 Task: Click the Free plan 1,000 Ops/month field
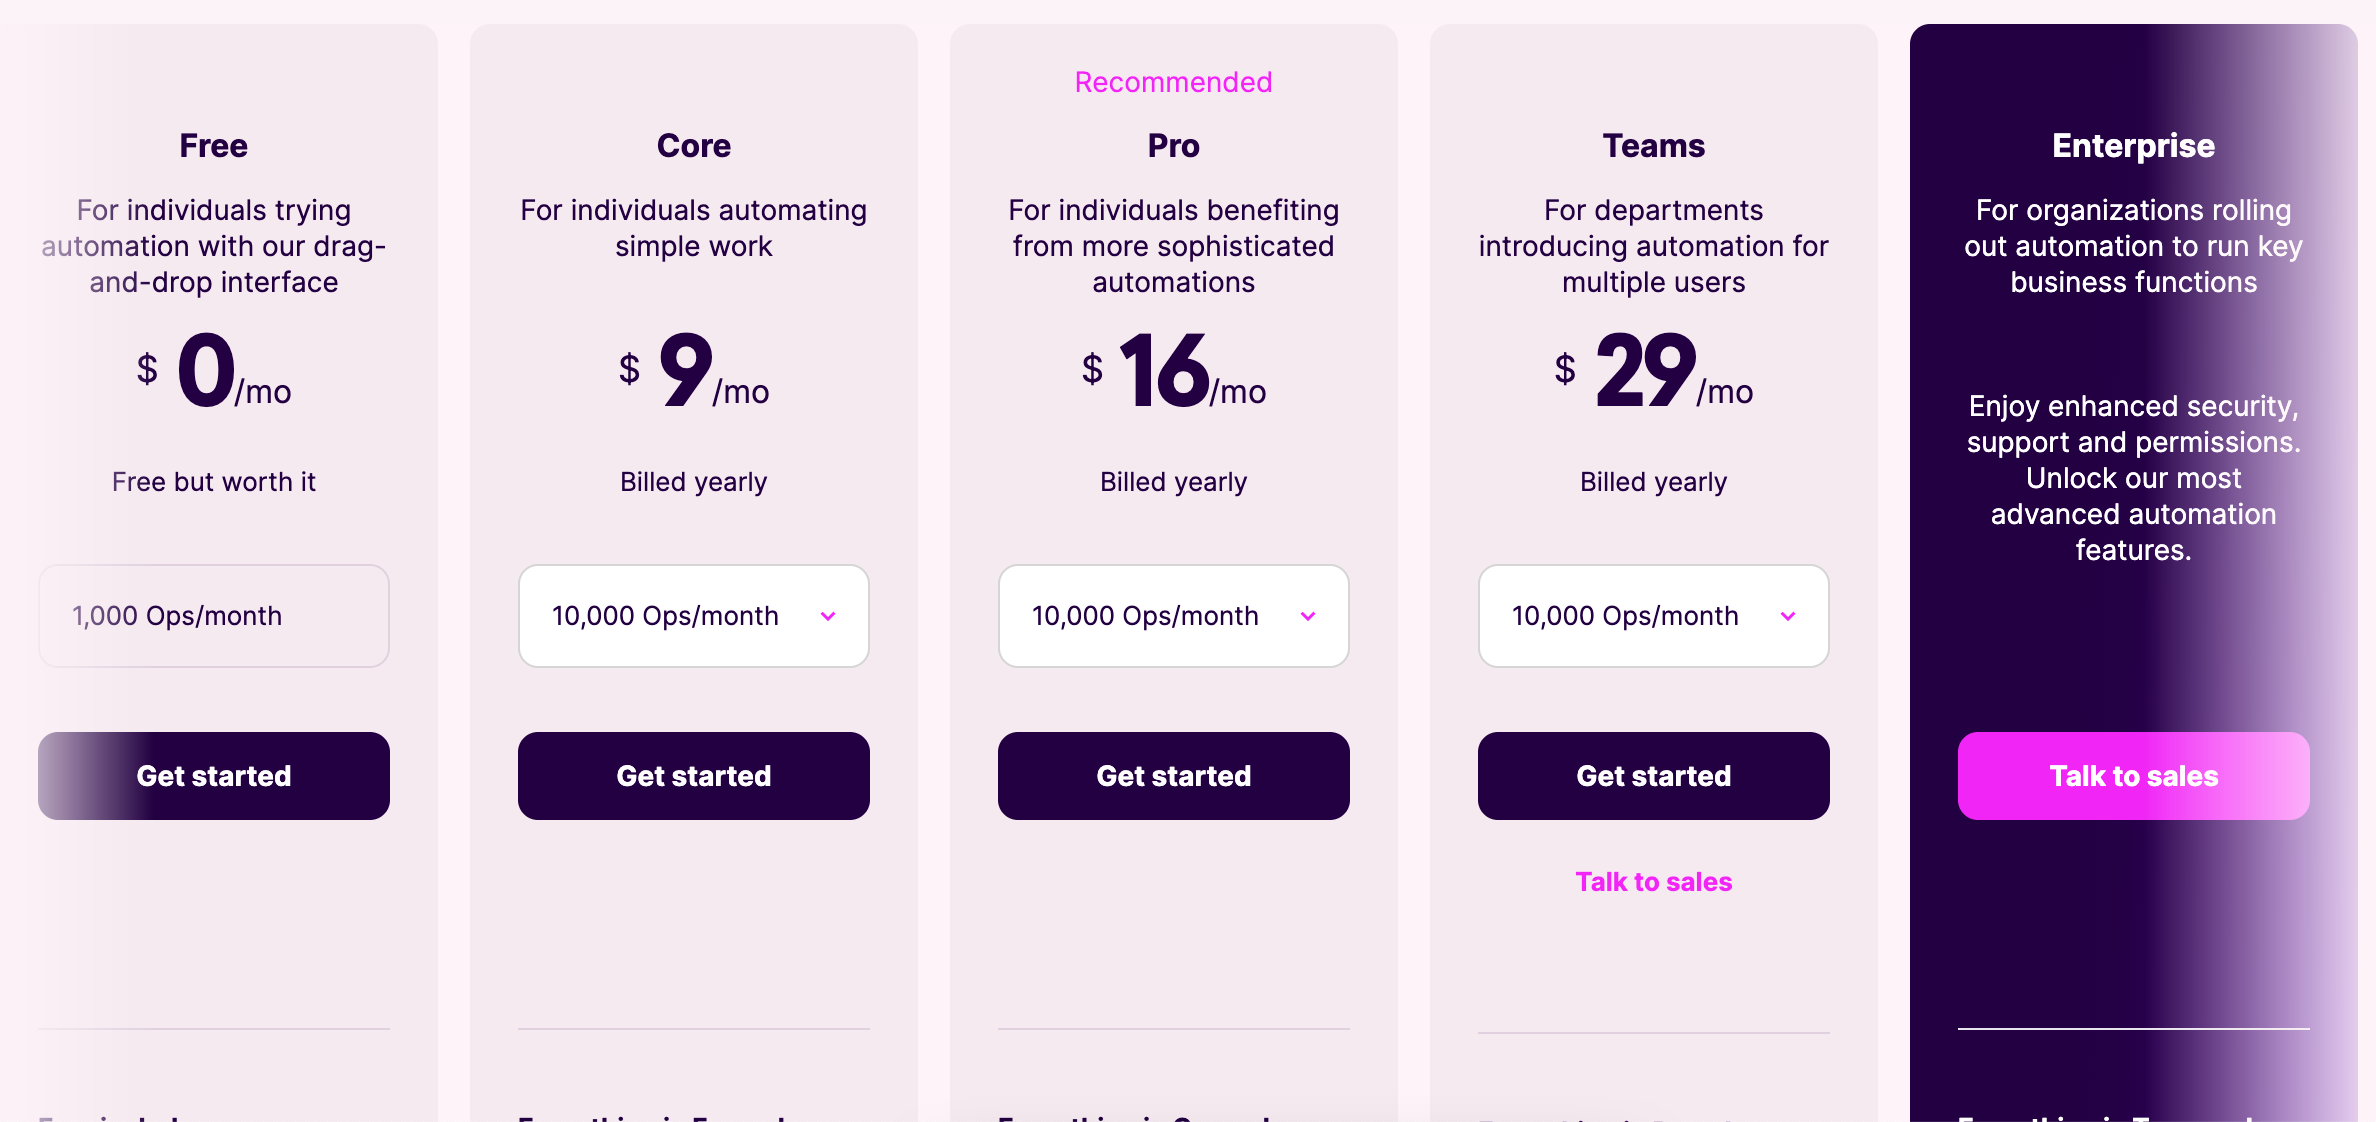[x=213, y=616]
